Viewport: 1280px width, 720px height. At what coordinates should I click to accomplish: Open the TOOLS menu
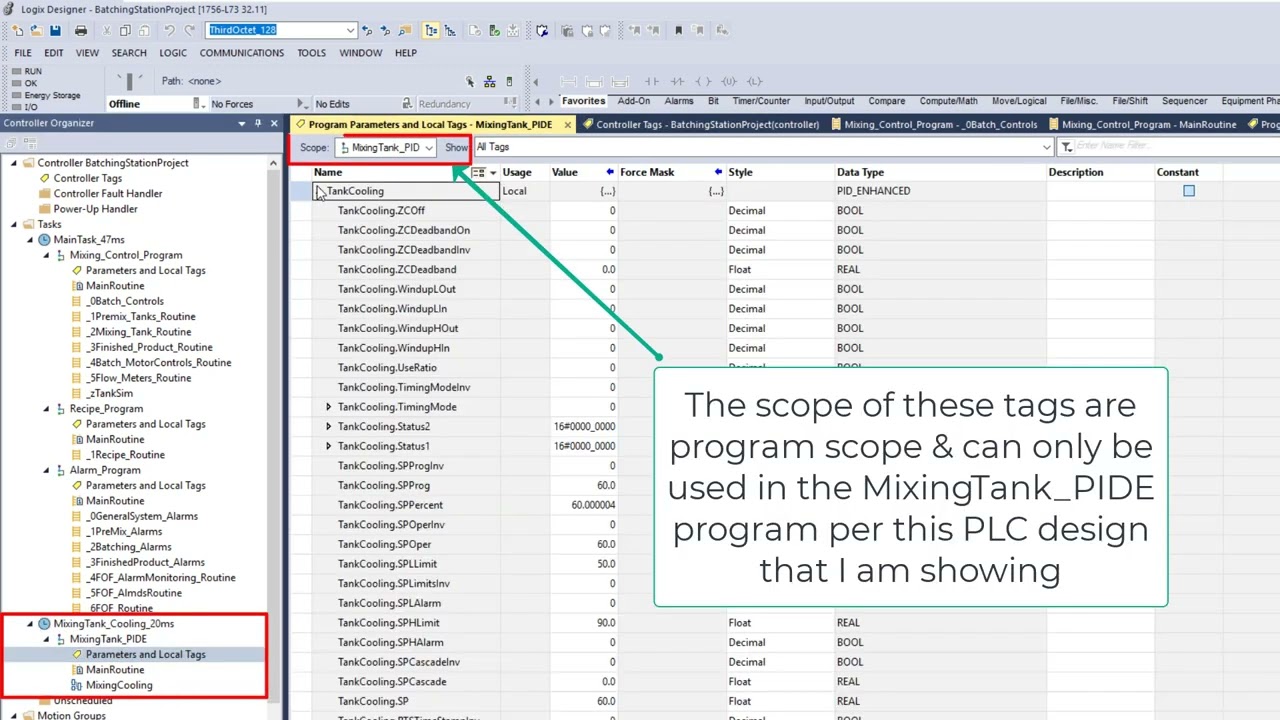coord(311,53)
